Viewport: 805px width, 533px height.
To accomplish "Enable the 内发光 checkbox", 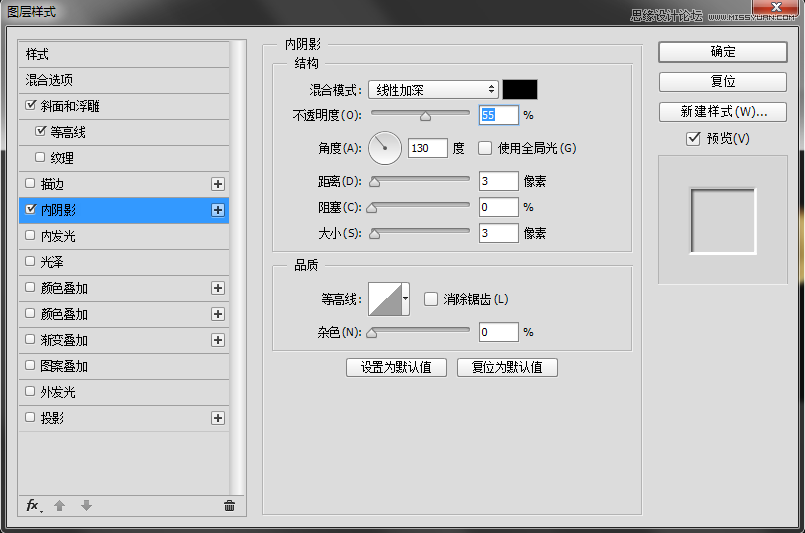I will (x=30, y=235).
